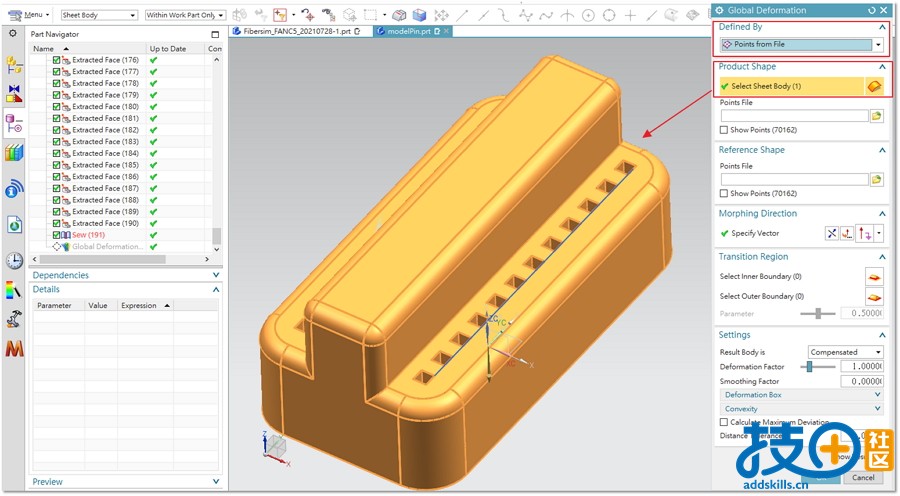Uncheck Extracted Face (176) checkbox

(56, 60)
